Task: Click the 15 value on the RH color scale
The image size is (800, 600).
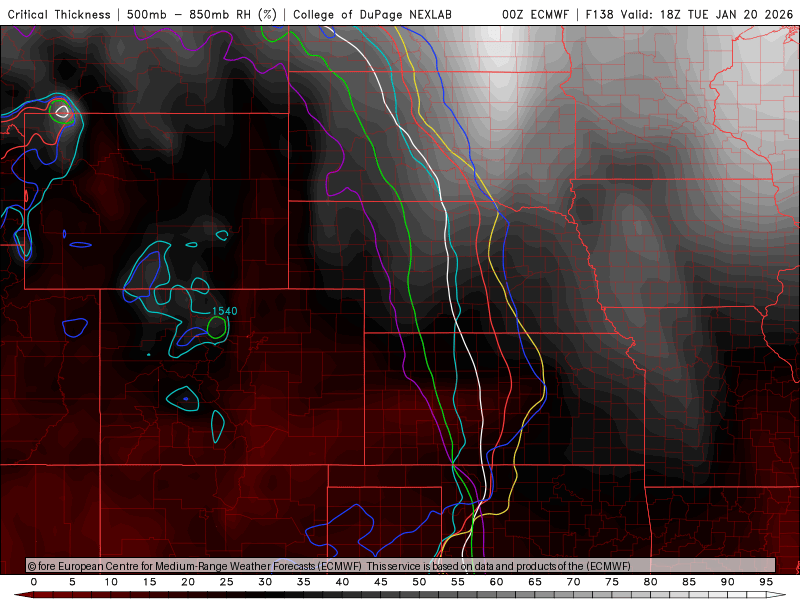Action: click(149, 582)
